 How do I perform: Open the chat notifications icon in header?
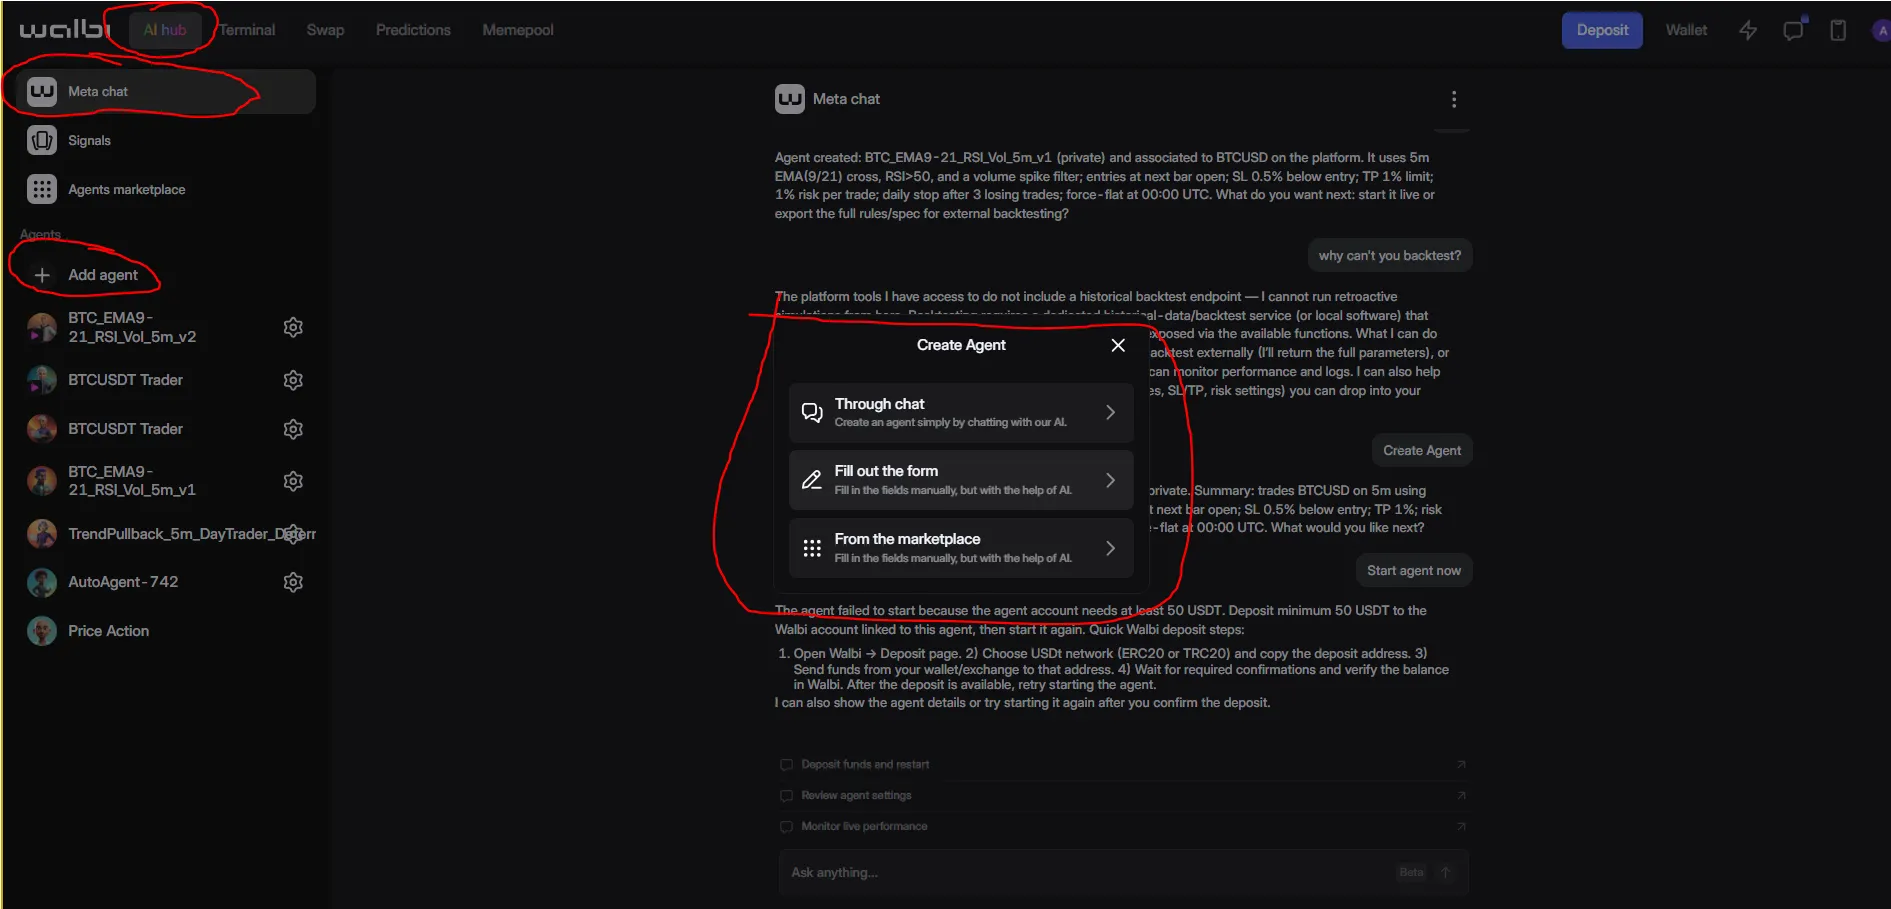(x=1793, y=30)
